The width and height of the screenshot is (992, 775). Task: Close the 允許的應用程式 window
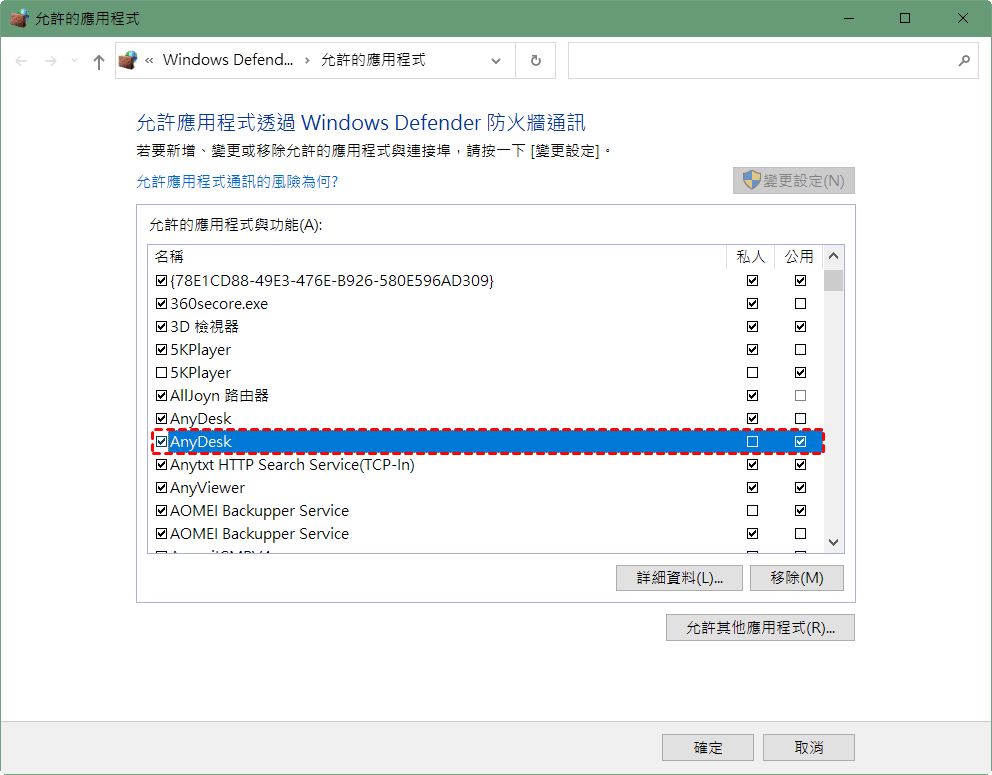point(962,18)
